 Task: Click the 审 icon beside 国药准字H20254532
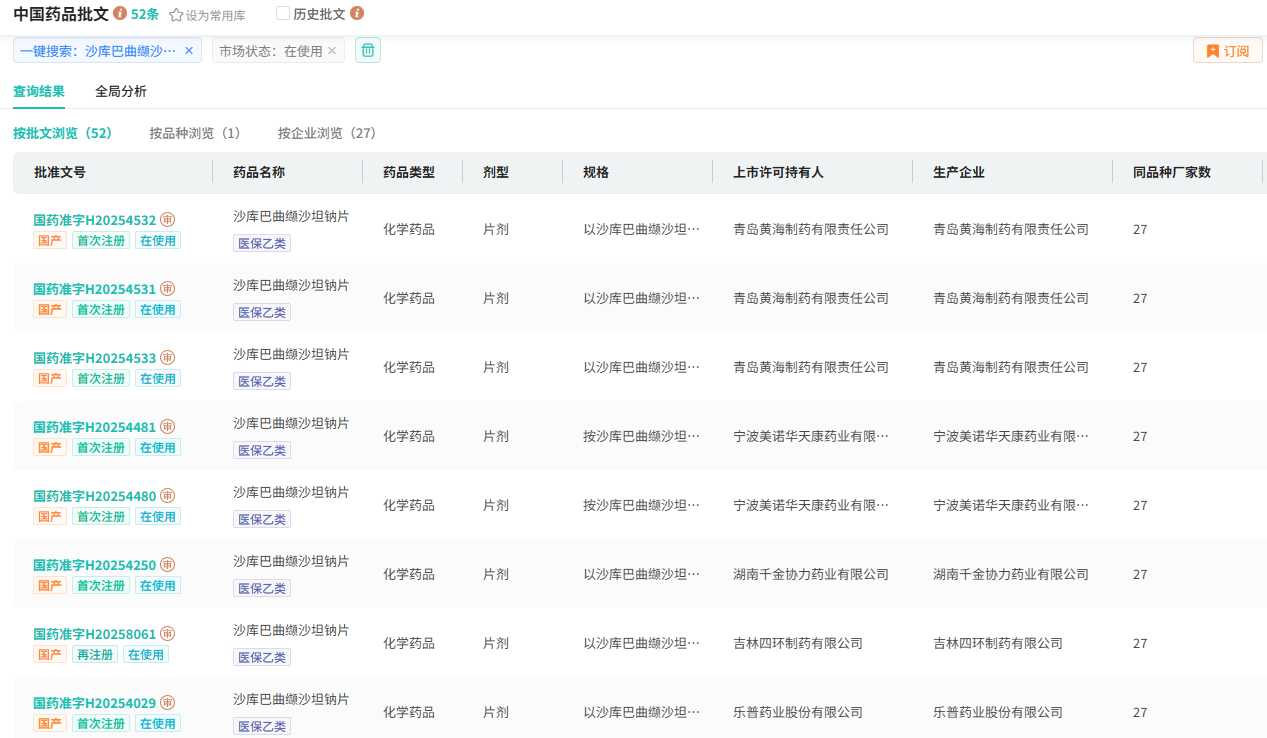point(168,220)
